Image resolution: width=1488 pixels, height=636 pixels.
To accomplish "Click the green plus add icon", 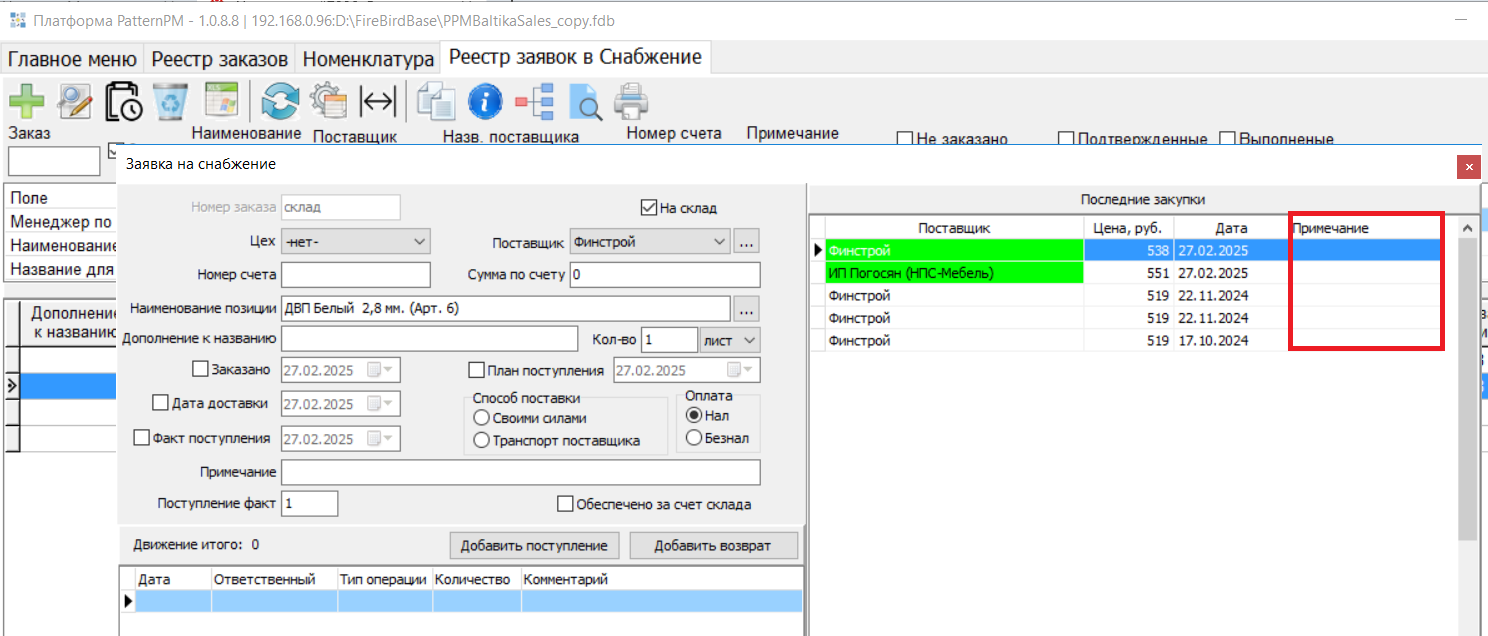I will tap(27, 101).
